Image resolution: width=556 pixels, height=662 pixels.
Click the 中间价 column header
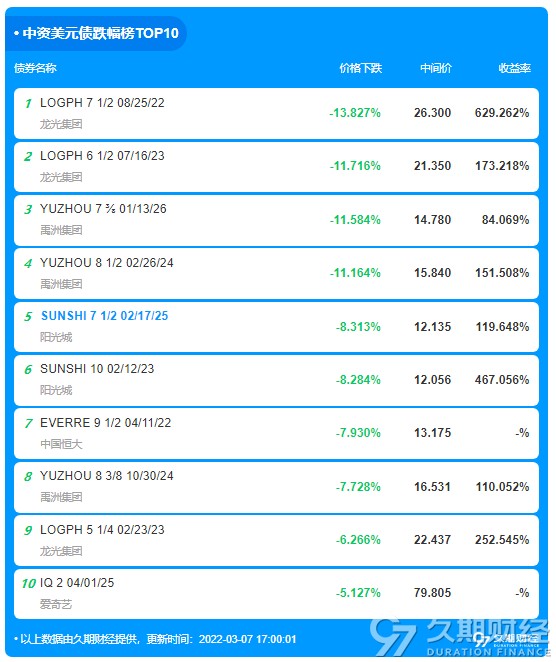click(436, 68)
